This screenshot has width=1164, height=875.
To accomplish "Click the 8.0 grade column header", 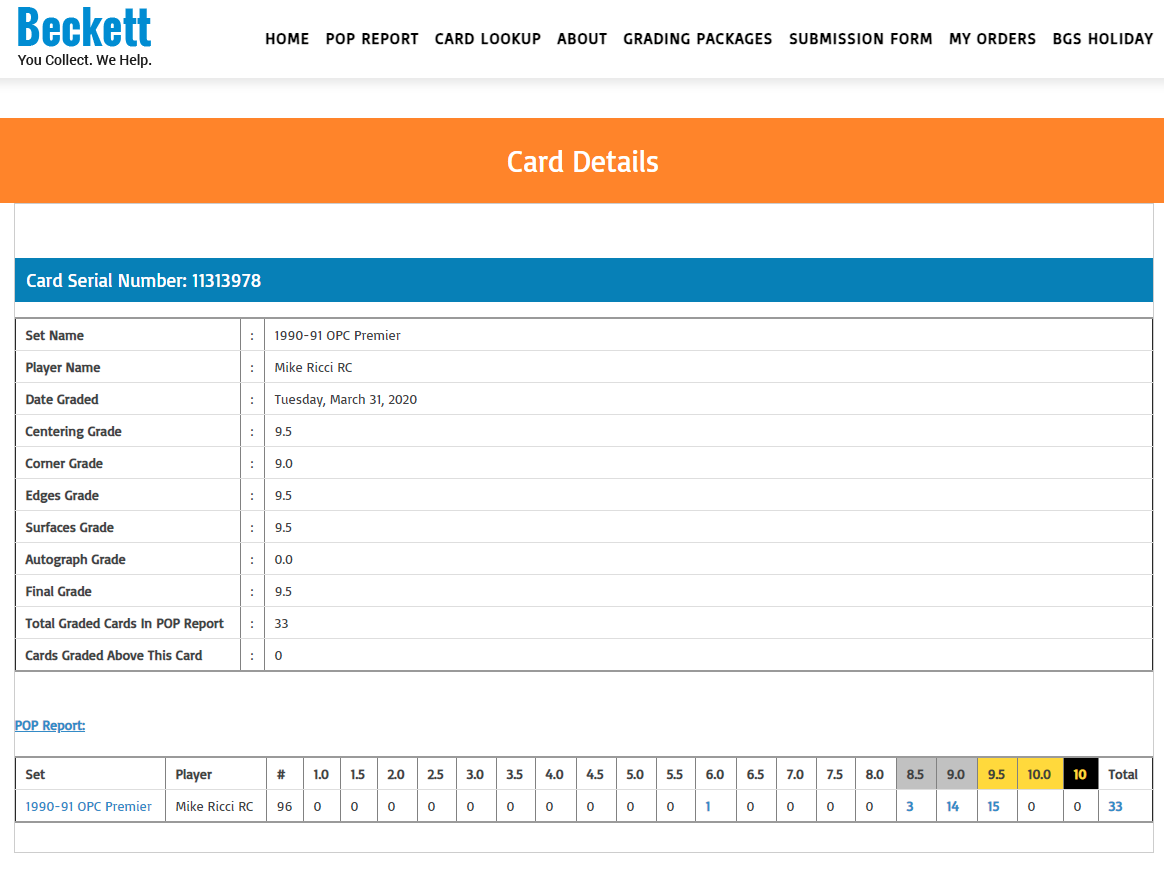I will [x=874, y=774].
